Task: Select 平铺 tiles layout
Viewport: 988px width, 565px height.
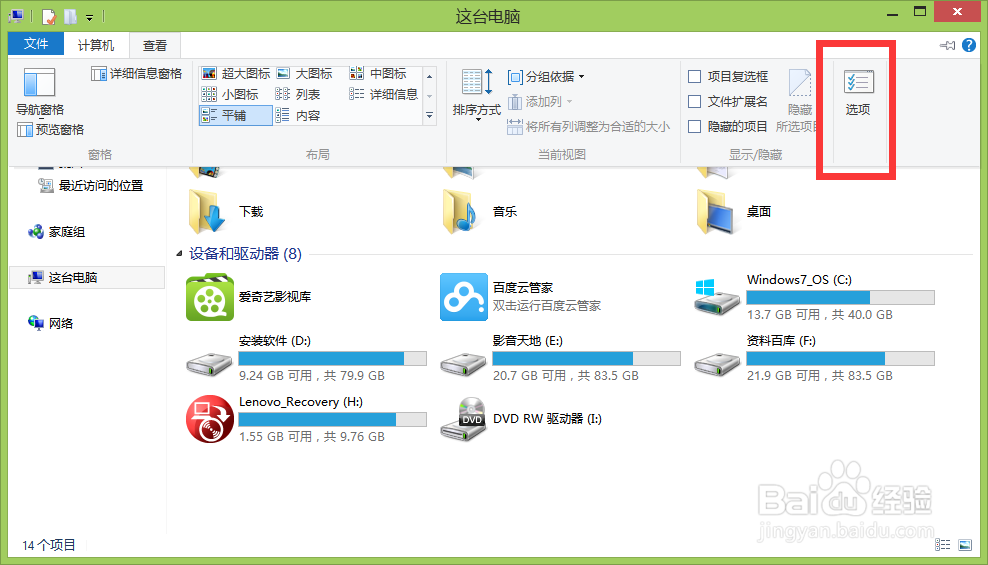Action: point(235,115)
